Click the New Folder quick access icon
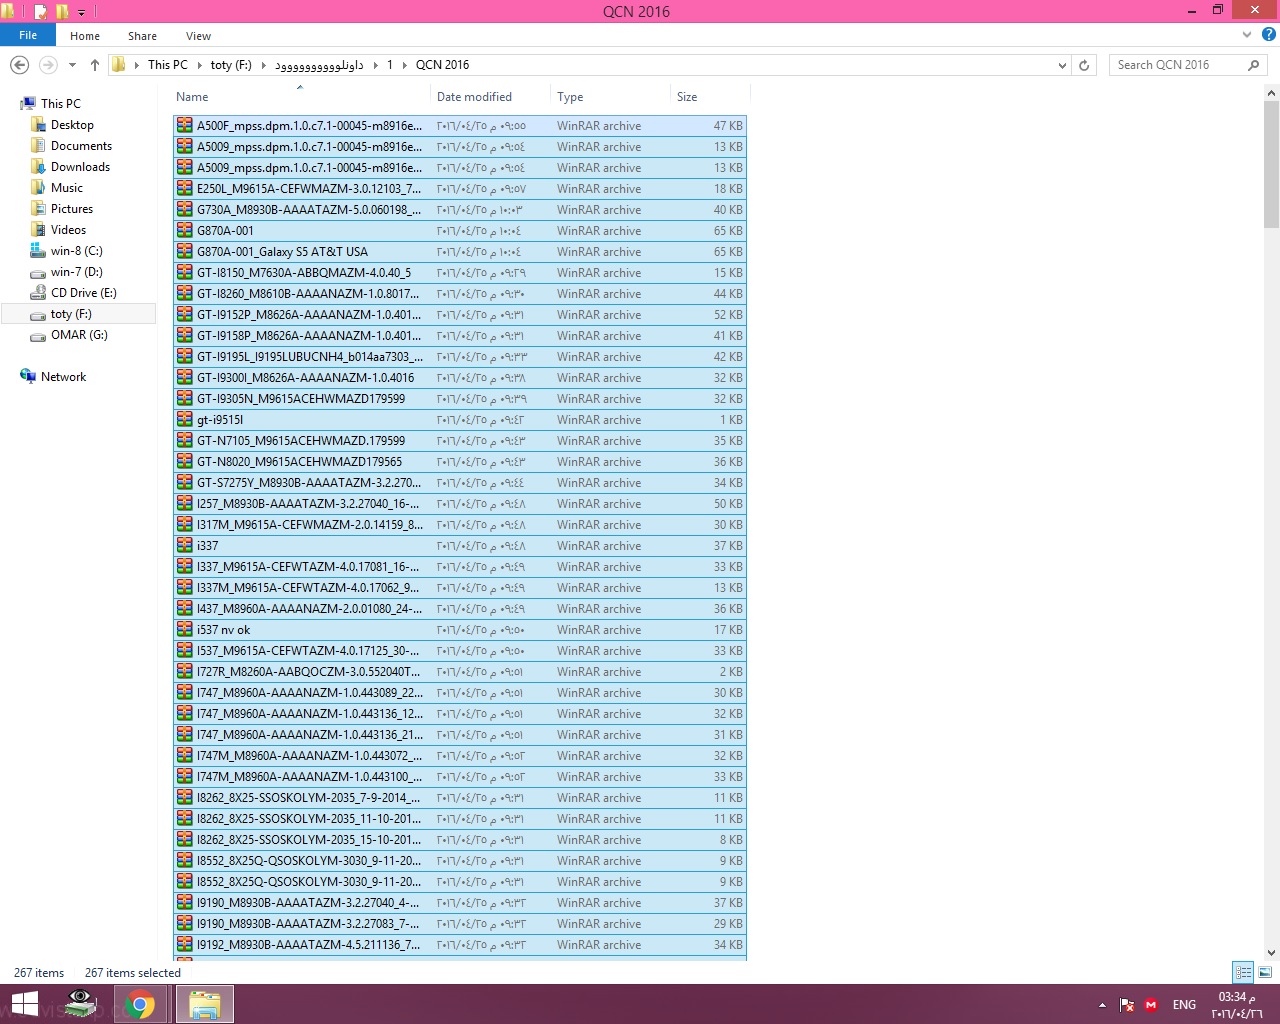Viewport: 1280px width, 1024px height. coord(62,12)
